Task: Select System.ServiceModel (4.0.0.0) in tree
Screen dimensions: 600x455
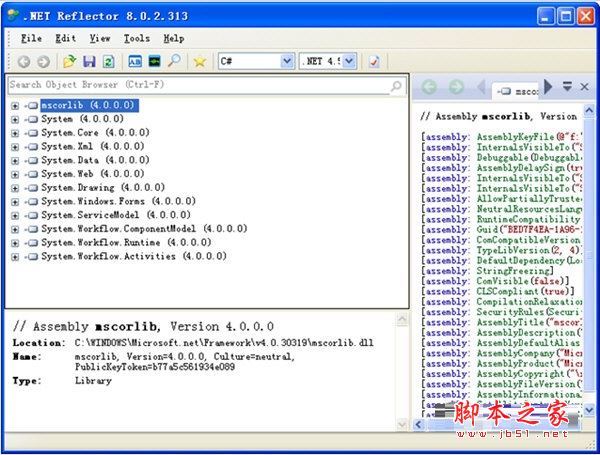Action: pyautogui.click(x=116, y=215)
